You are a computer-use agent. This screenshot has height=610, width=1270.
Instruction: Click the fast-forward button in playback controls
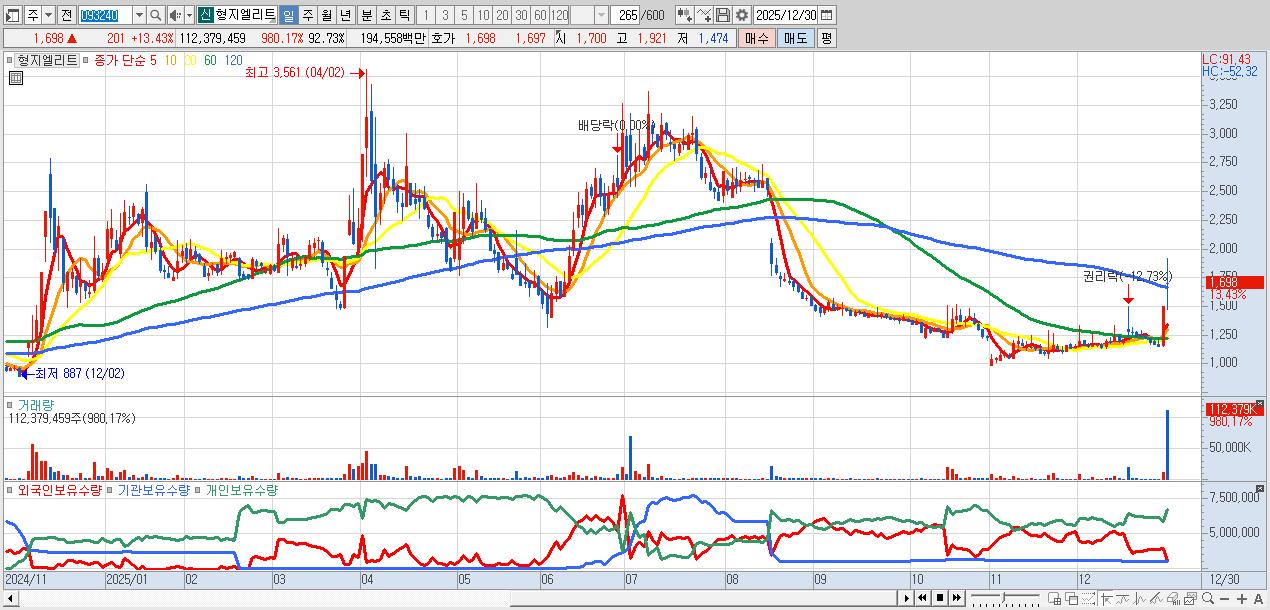(957, 598)
